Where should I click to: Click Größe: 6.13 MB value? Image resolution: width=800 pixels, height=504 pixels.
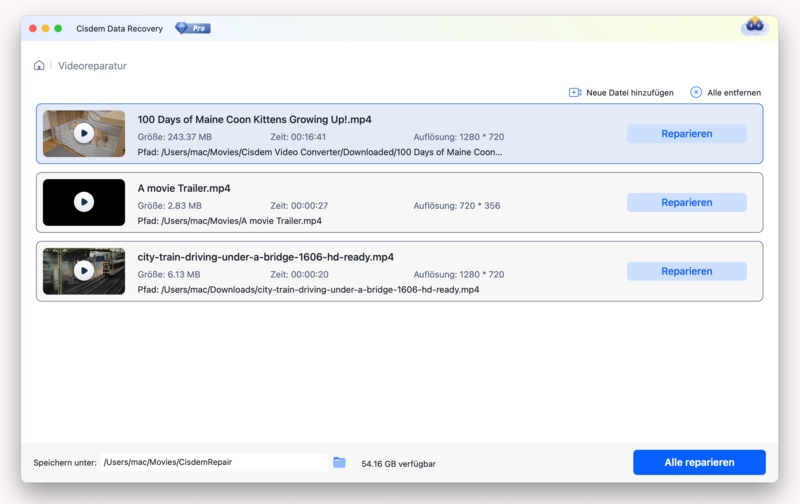(169, 274)
